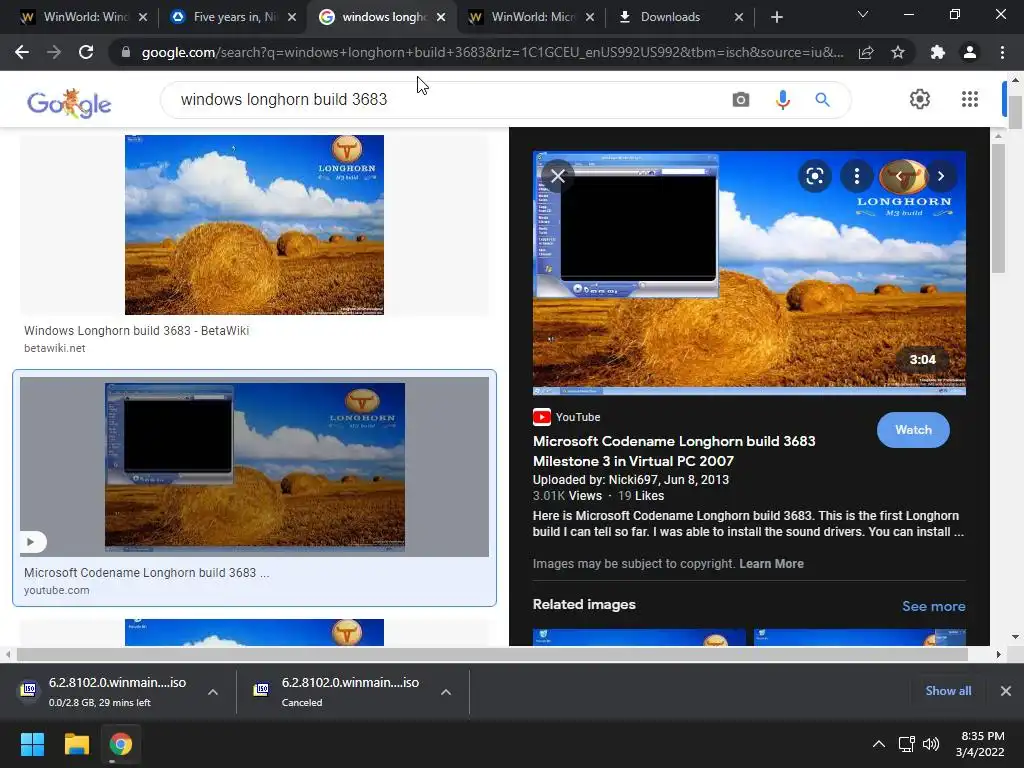Screen dimensions: 1024x768
Task: Open options for the downloading ISO file
Action: pyautogui.click(x=213, y=692)
